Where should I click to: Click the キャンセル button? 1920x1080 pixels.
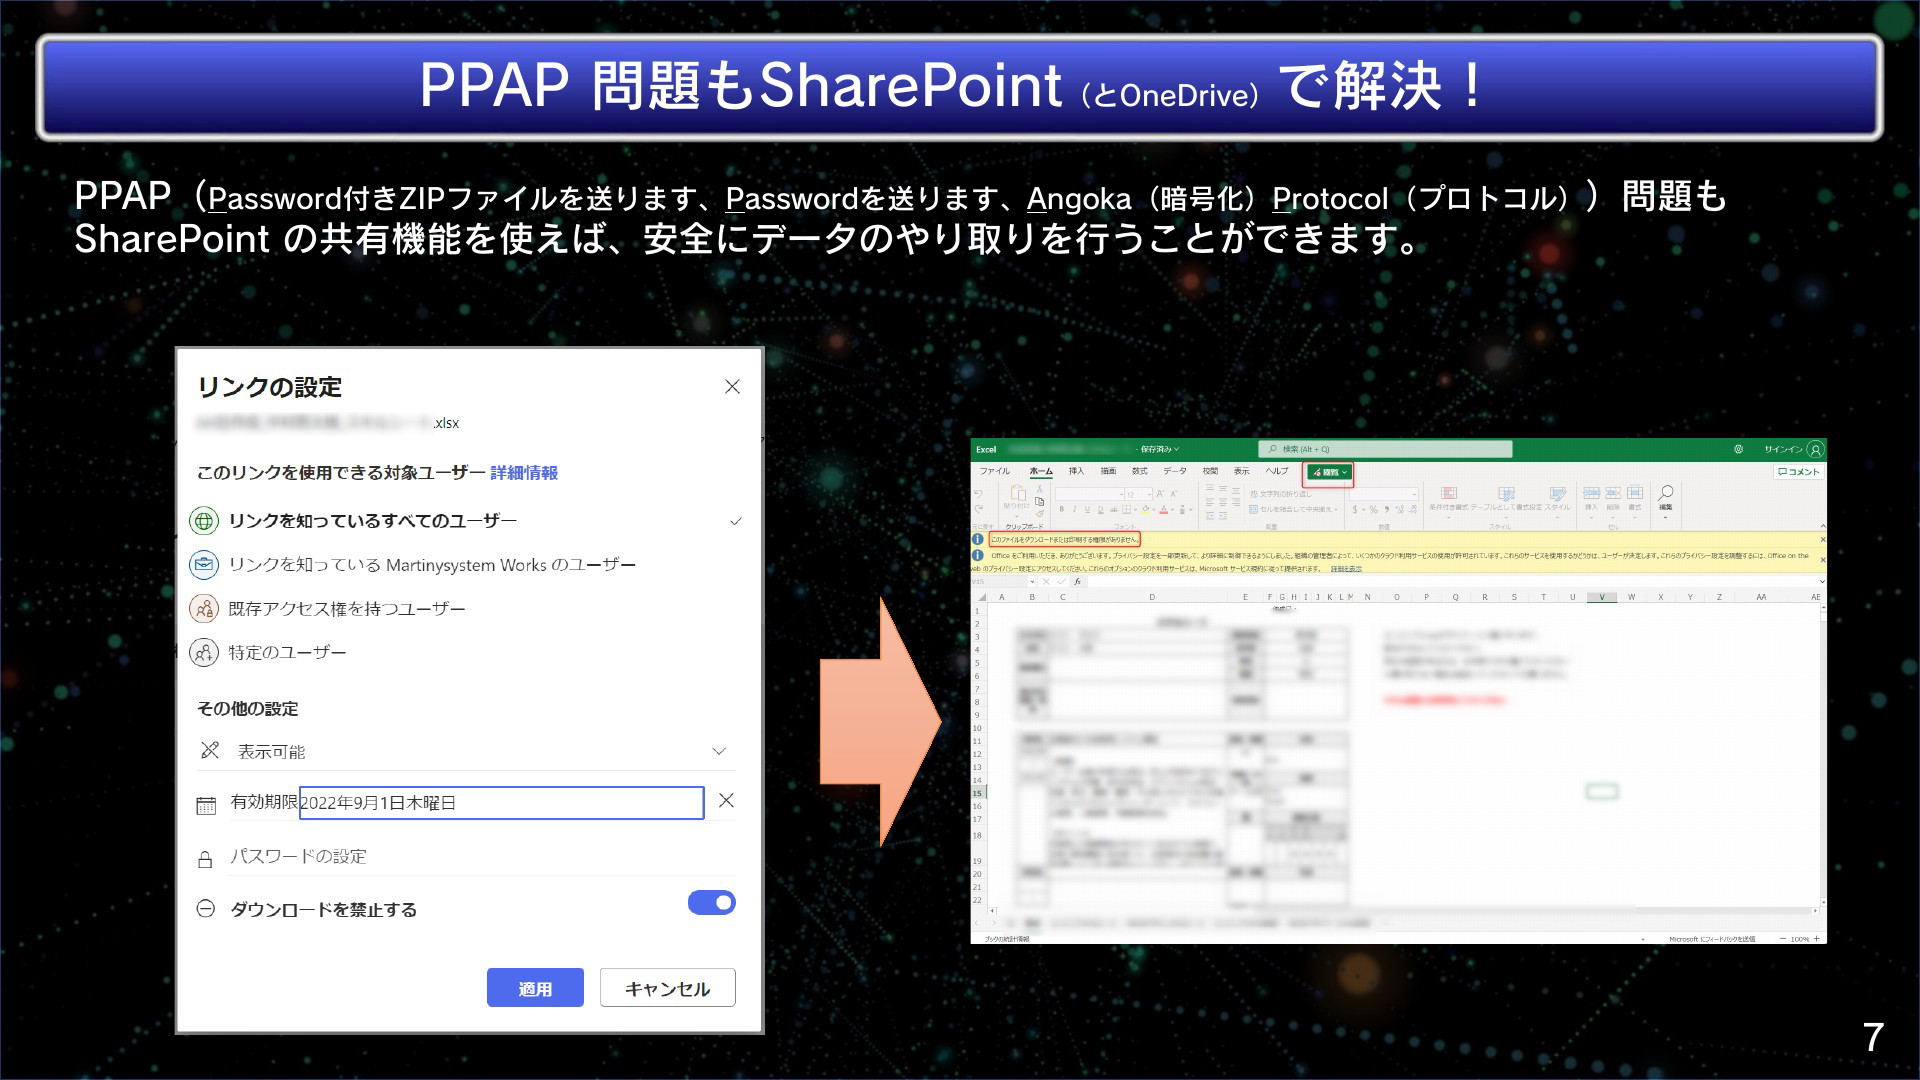point(668,988)
